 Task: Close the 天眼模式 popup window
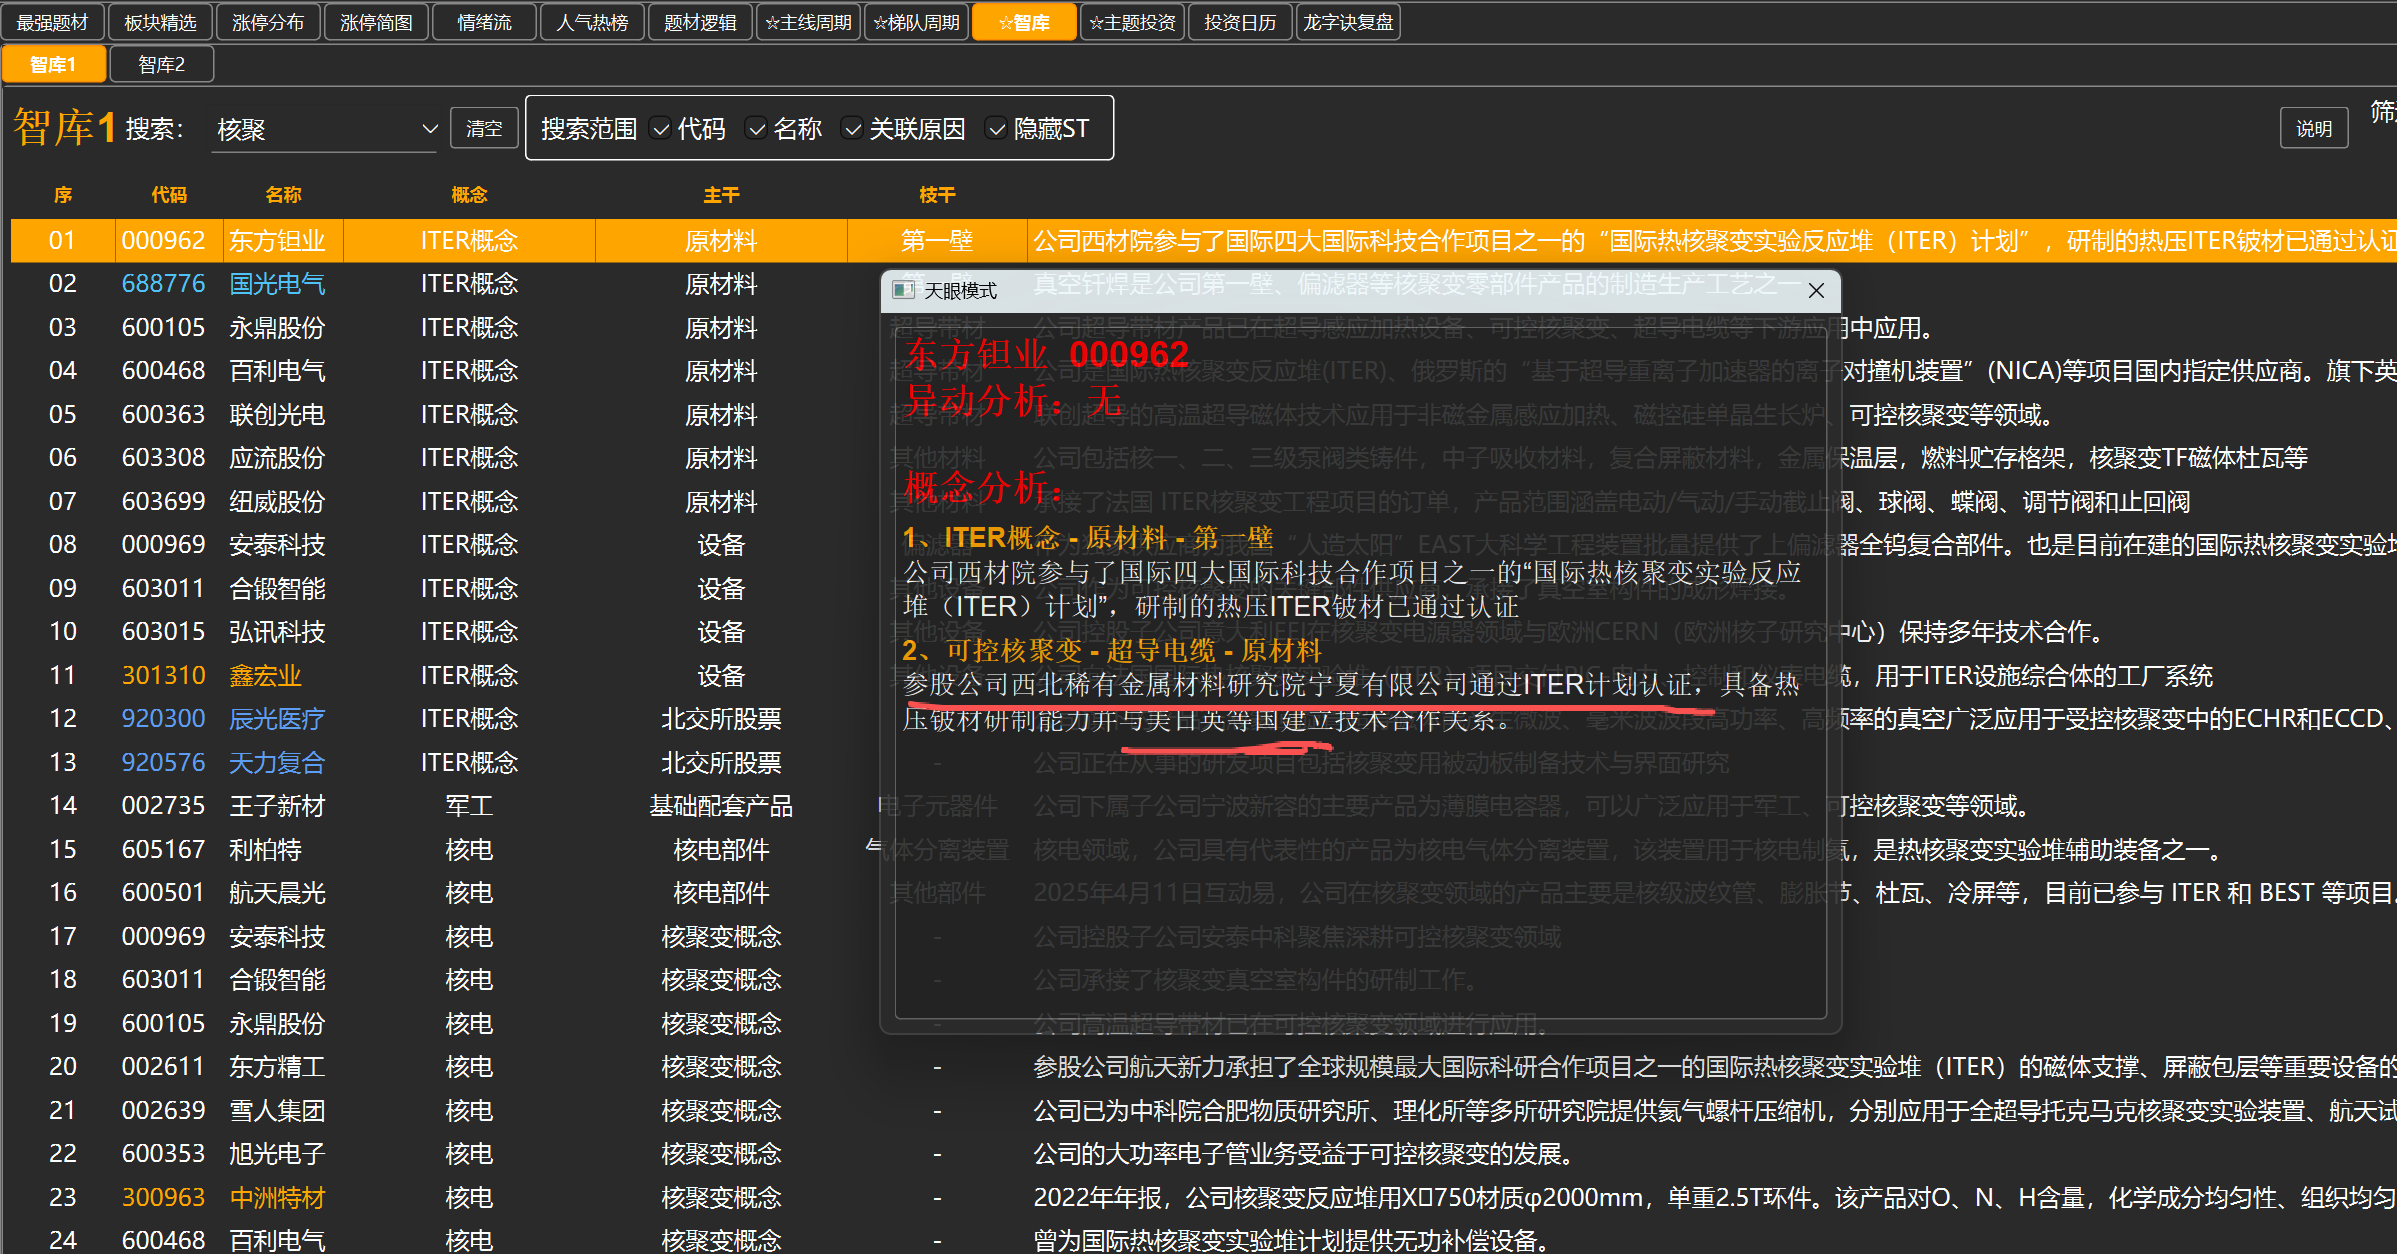tap(1816, 290)
